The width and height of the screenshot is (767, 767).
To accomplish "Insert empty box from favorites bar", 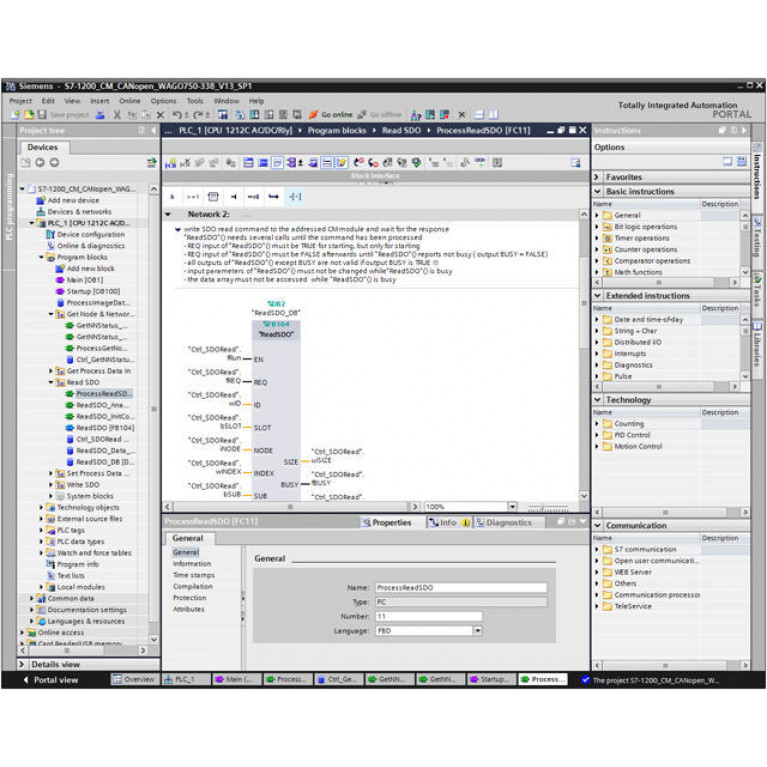I will pyautogui.click(x=213, y=197).
